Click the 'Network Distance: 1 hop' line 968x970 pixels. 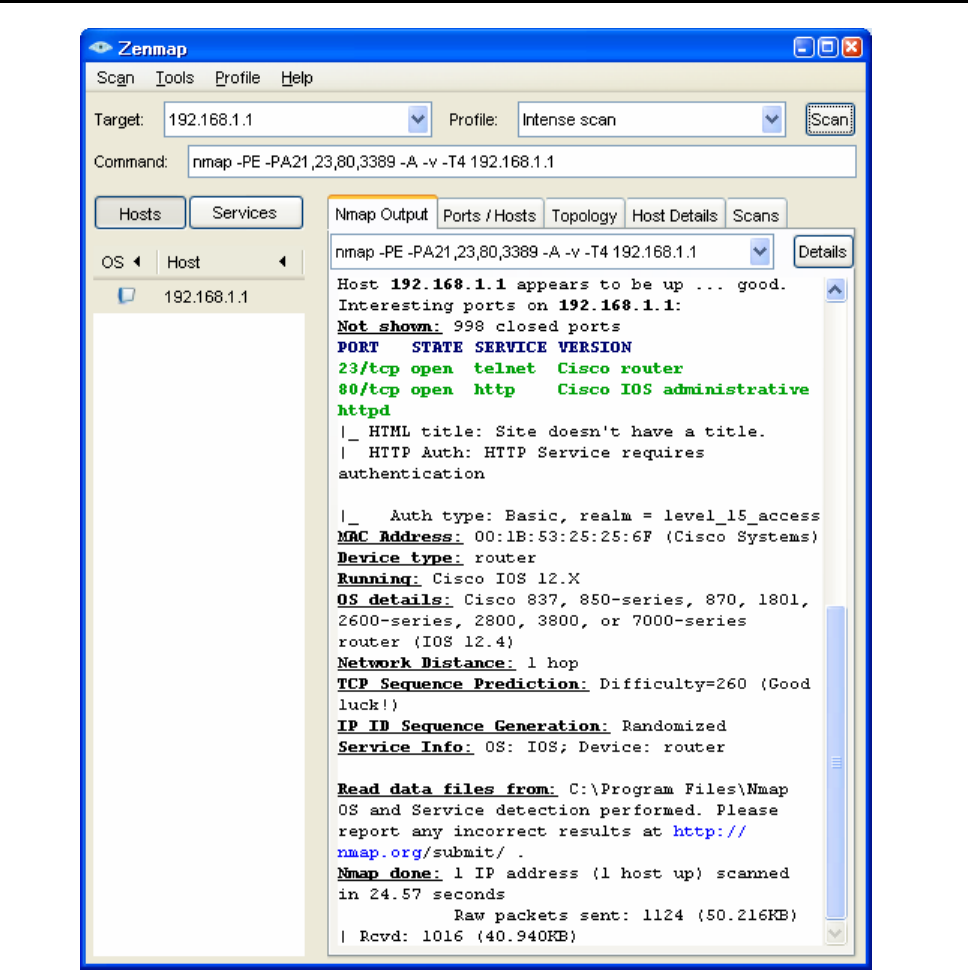coord(458,663)
